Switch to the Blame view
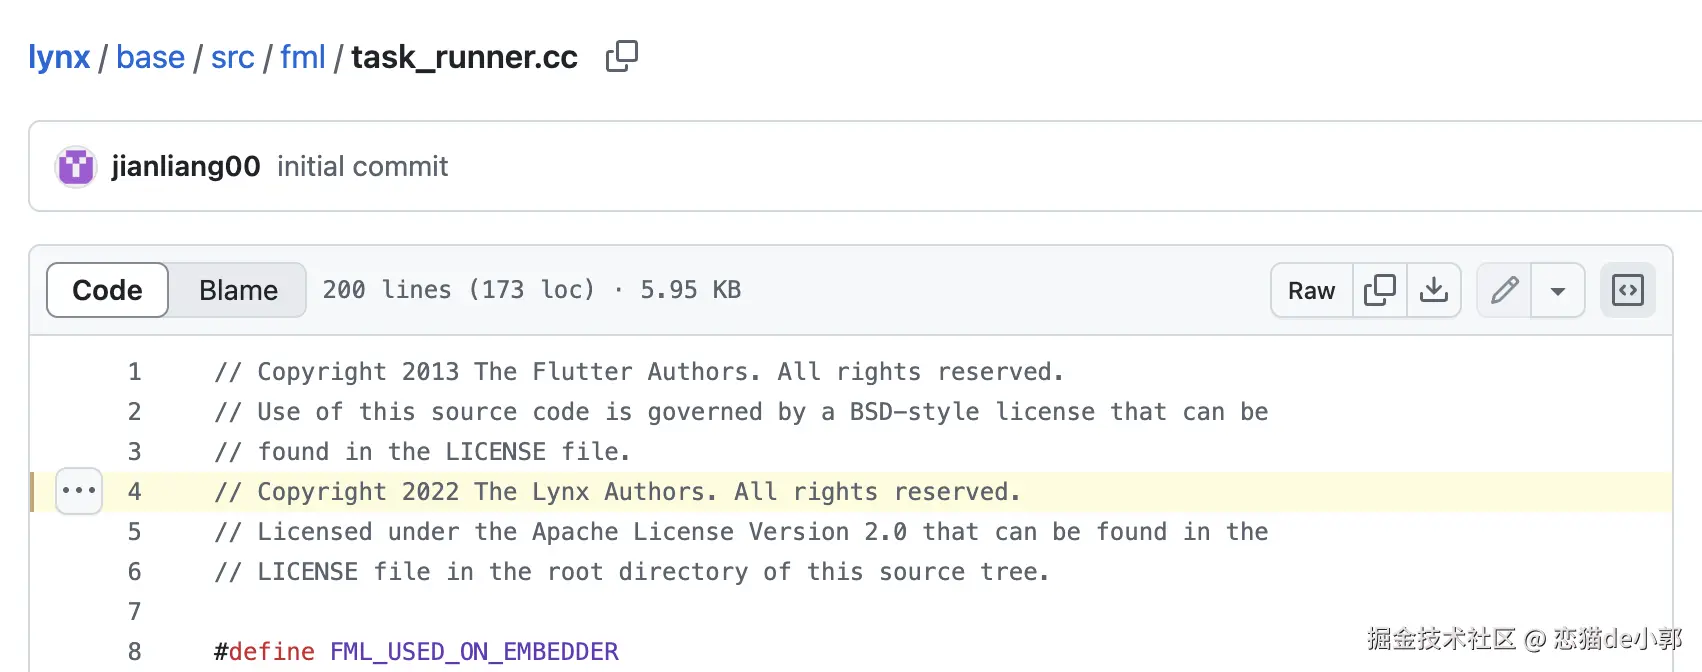Screen dimensions: 1702x672 [x=238, y=290]
